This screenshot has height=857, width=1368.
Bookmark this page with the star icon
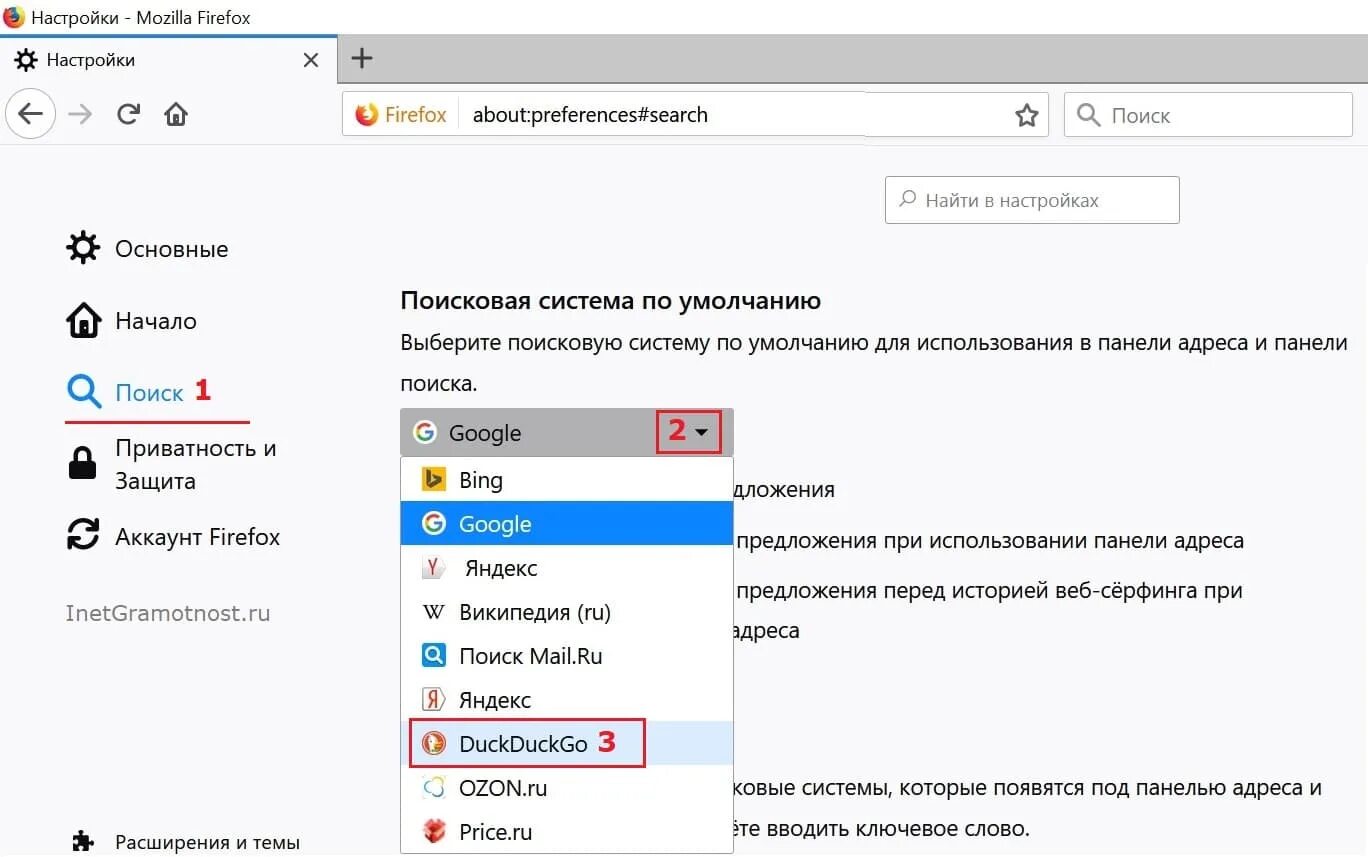[1026, 115]
